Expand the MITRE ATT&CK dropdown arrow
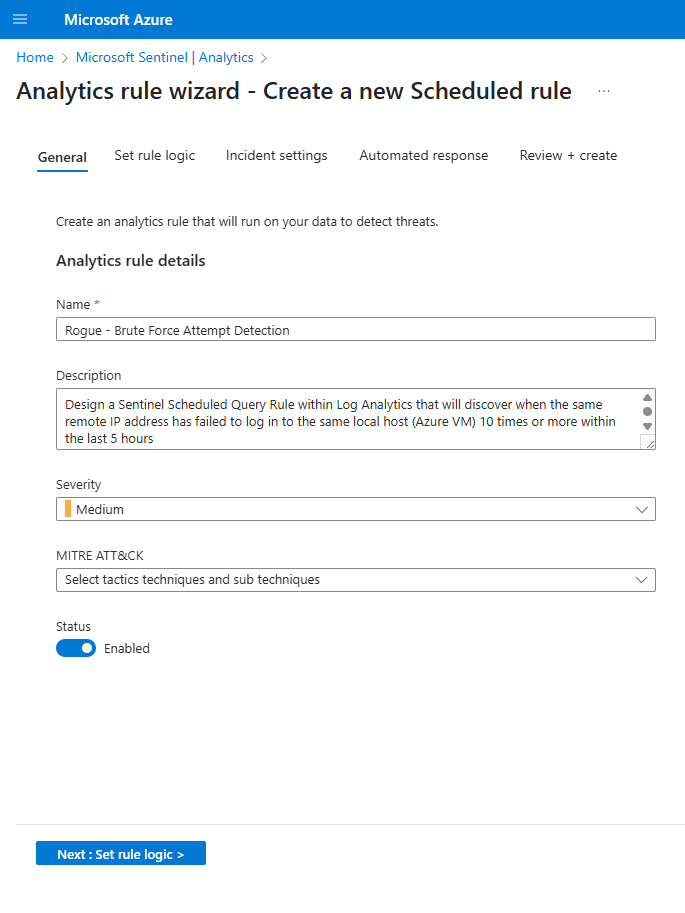Viewport: 685px width, 913px height. click(642, 580)
